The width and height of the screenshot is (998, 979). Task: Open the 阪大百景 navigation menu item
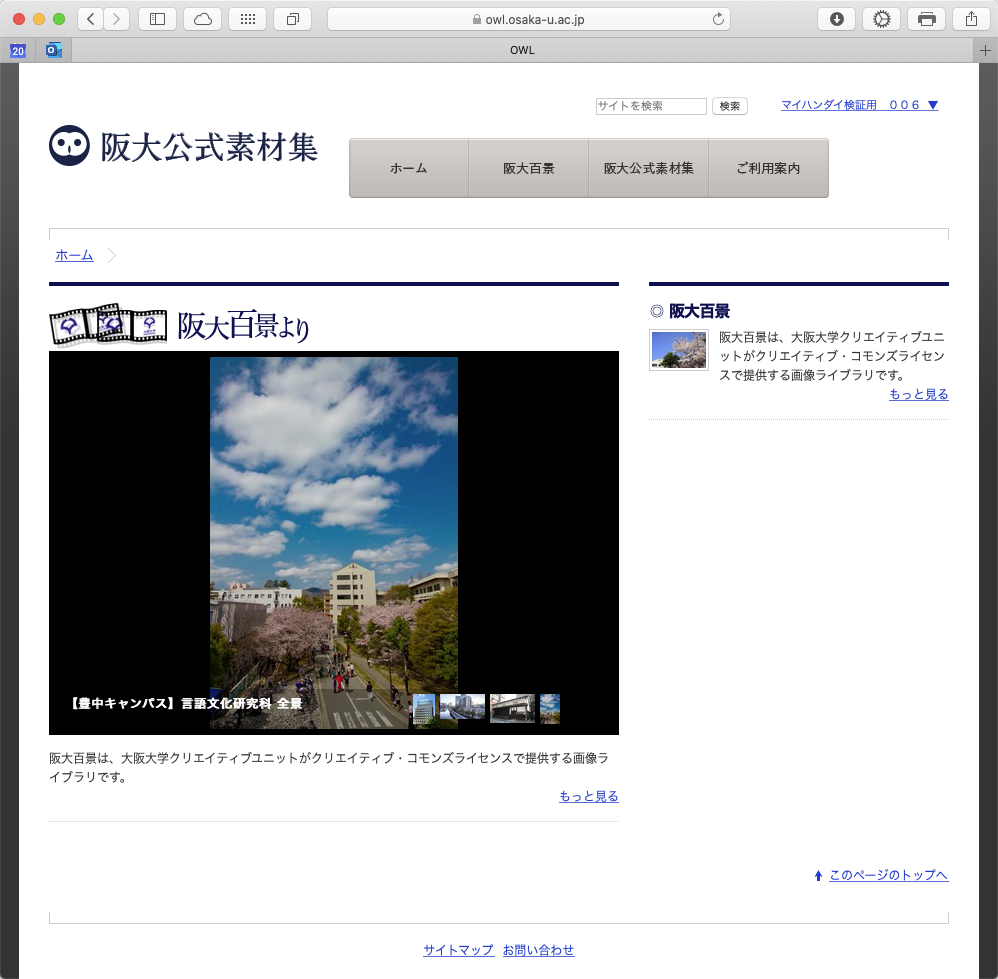[529, 168]
